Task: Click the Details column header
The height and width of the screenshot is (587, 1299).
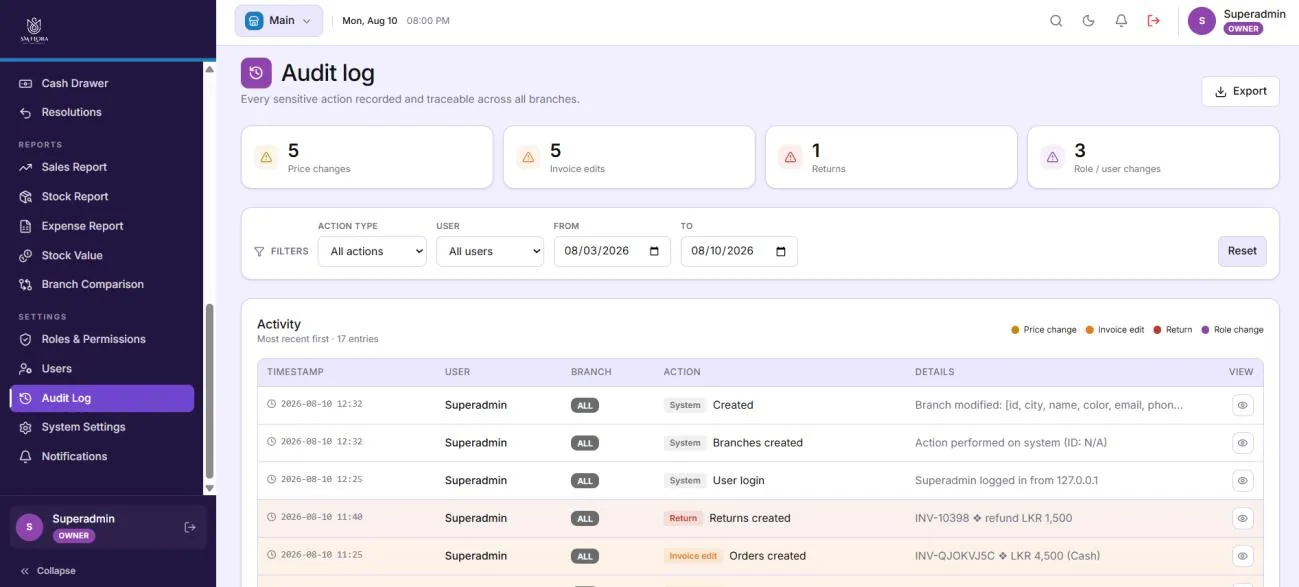Action: coord(935,372)
